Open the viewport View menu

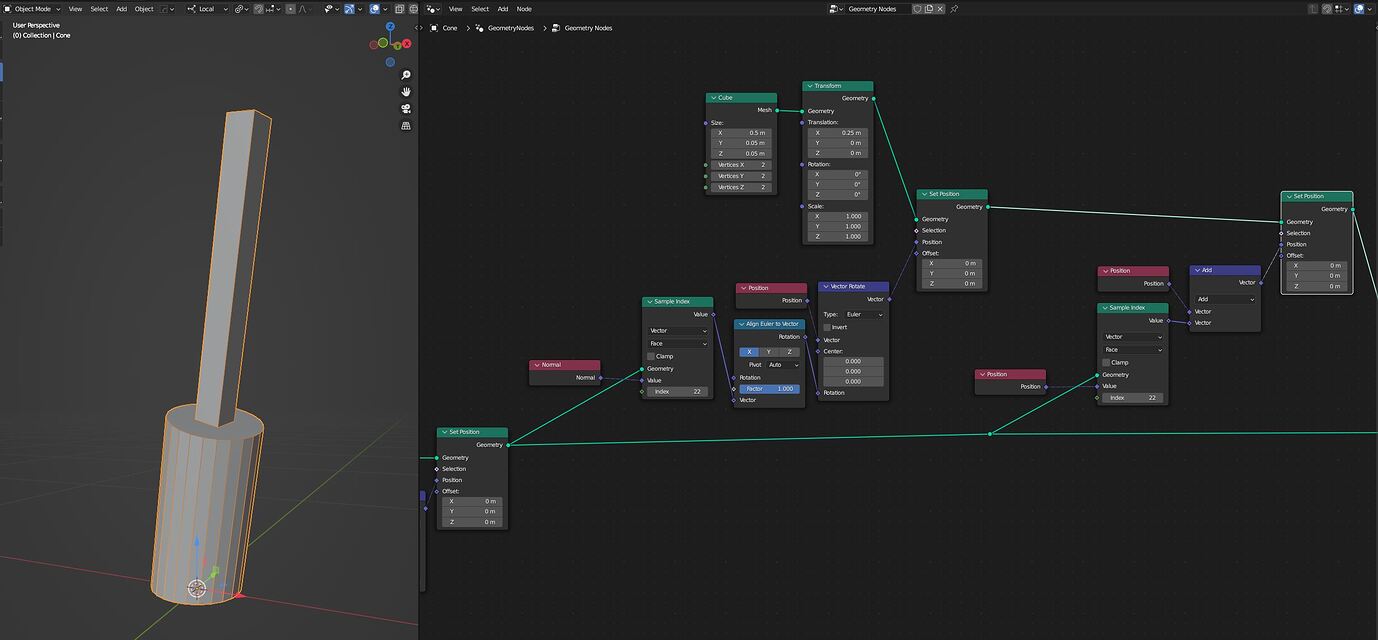click(75, 9)
